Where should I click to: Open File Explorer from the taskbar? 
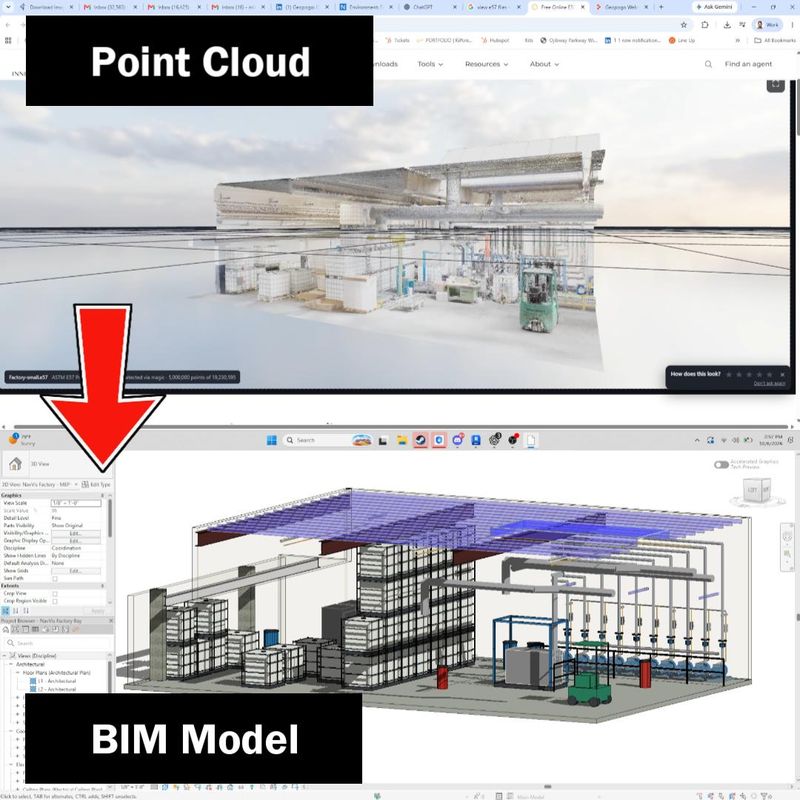(x=402, y=440)
